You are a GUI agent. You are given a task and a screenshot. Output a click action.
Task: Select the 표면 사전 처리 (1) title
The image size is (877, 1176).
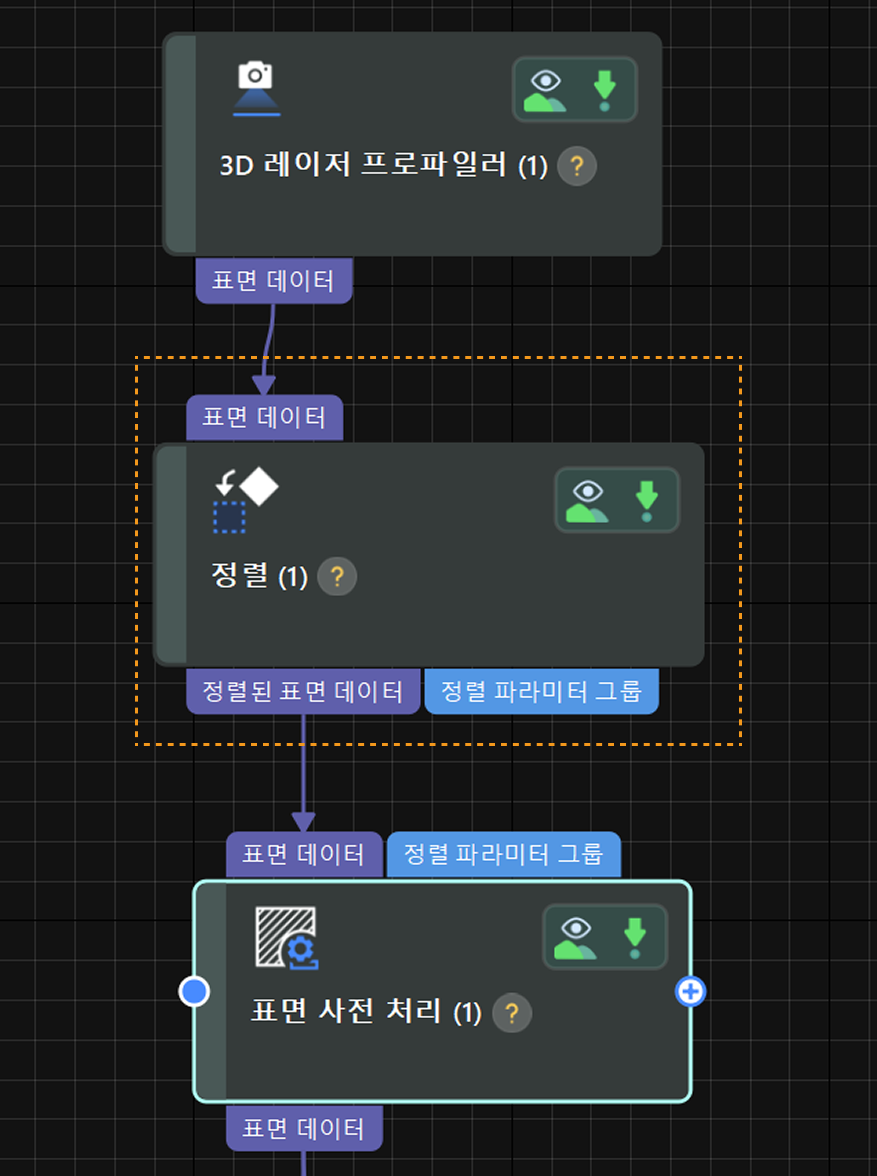pos(366,1012)
